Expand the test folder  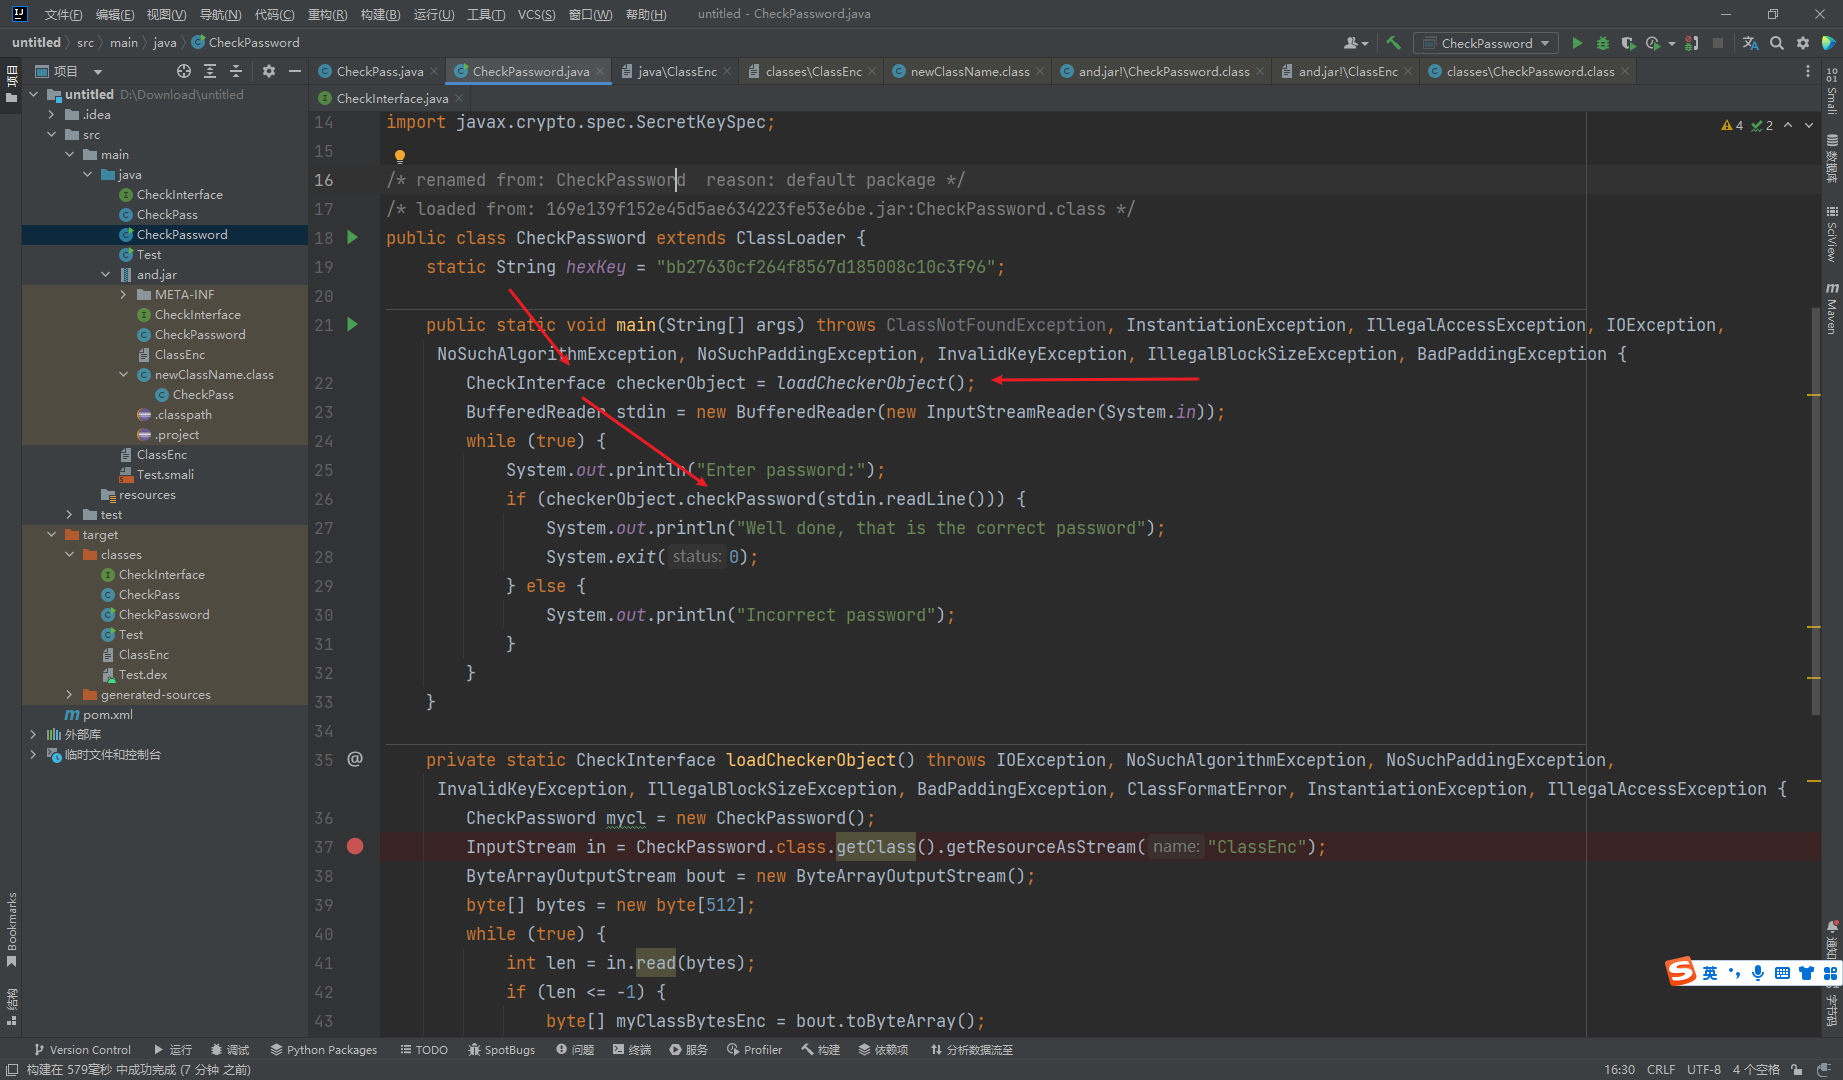pyautogui.click(x=69, y=514)
